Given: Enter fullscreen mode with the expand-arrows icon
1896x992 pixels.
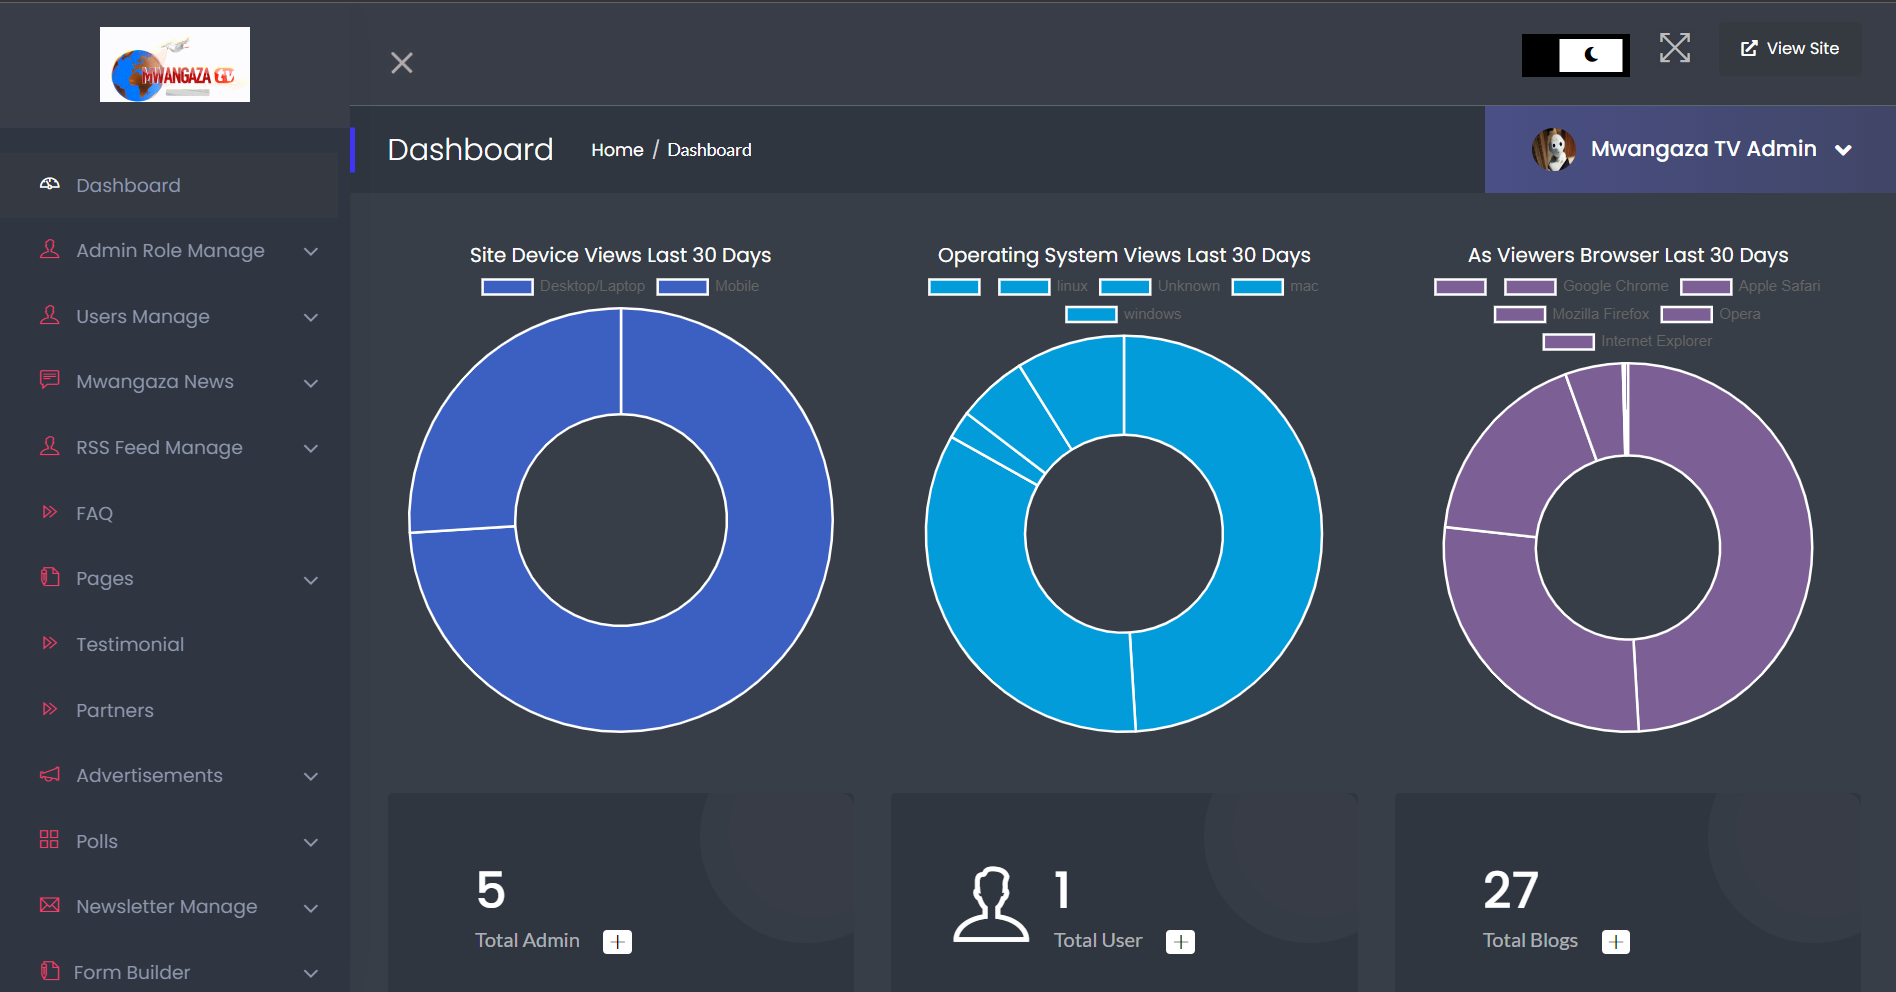Looking at the screenshot, I should 1675,48.
